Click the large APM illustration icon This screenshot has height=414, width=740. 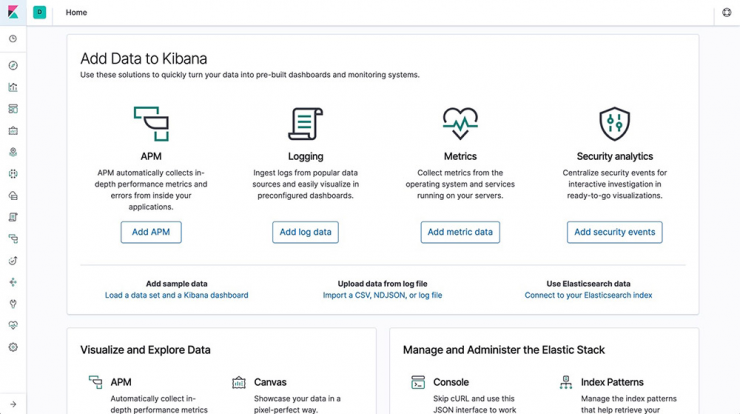(151, 124)
